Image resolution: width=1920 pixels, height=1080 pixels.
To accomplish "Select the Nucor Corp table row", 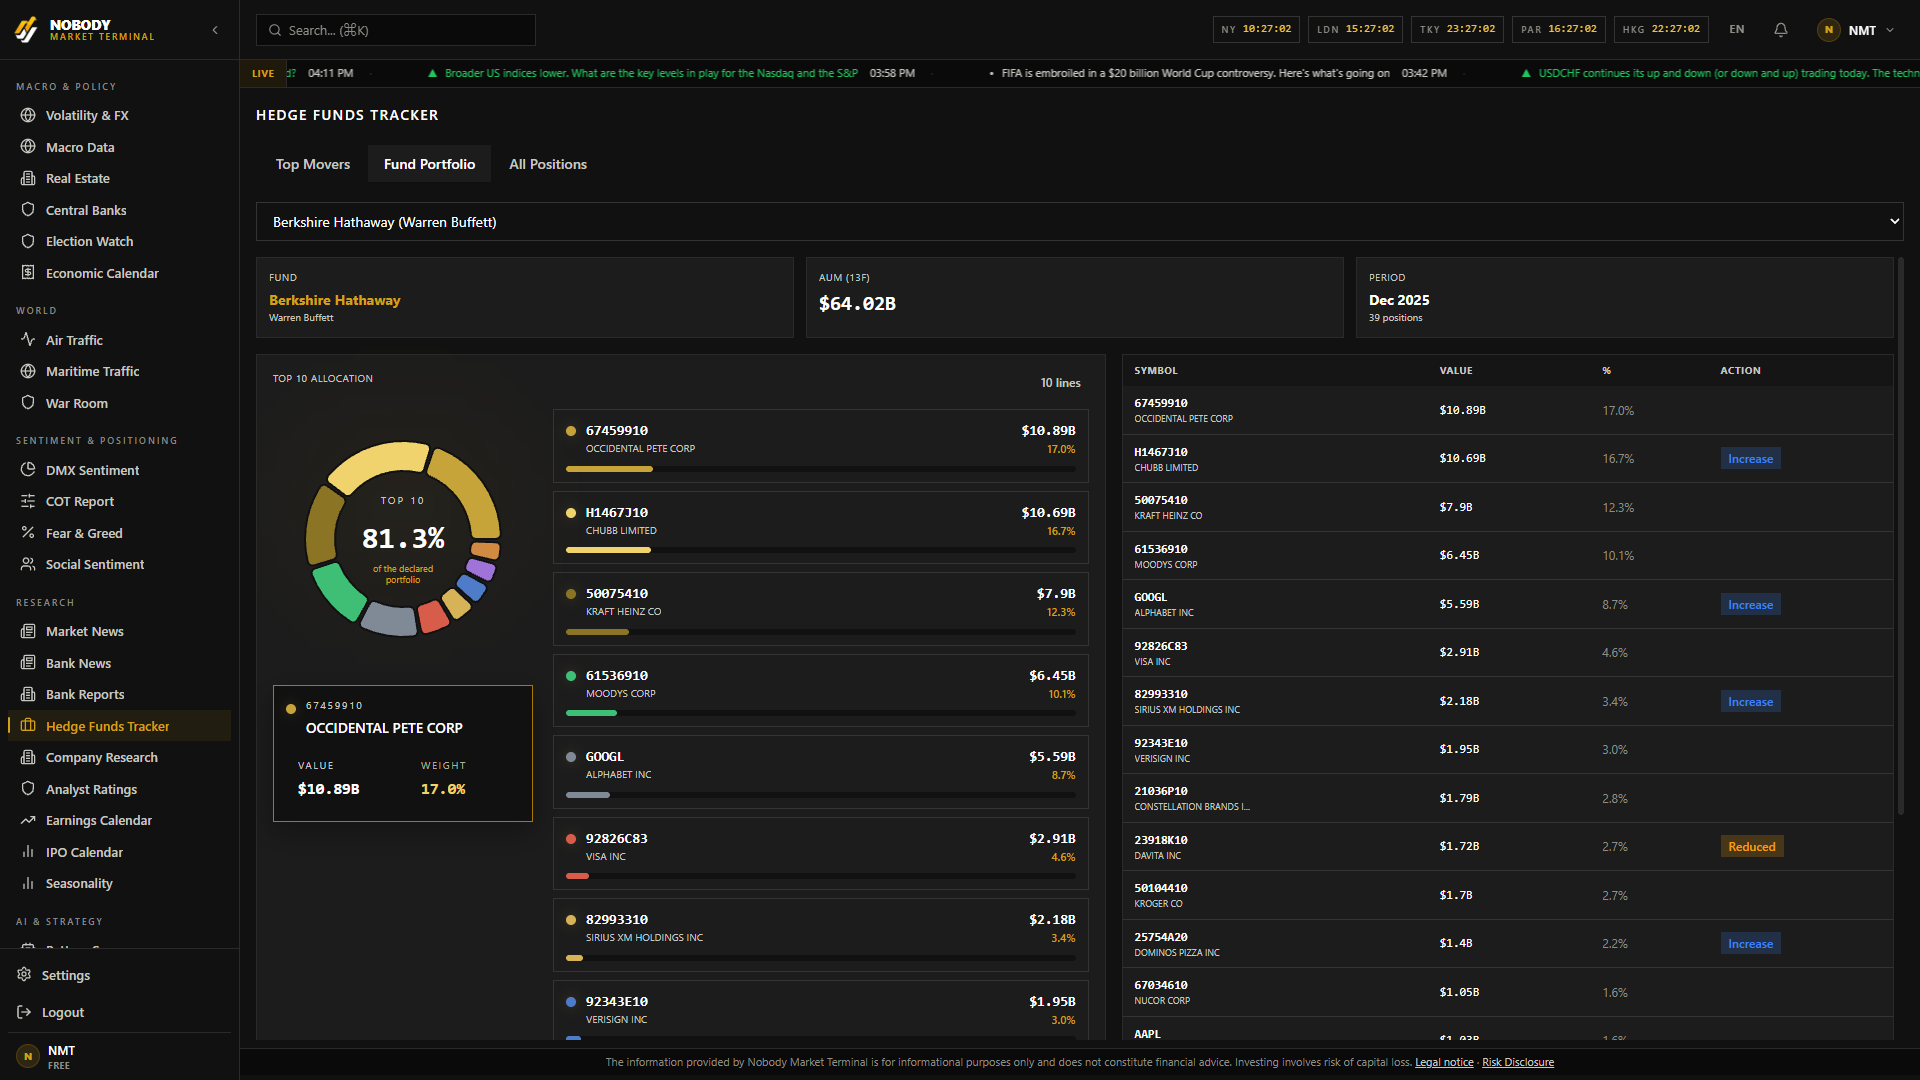I will click(1508, 992).
